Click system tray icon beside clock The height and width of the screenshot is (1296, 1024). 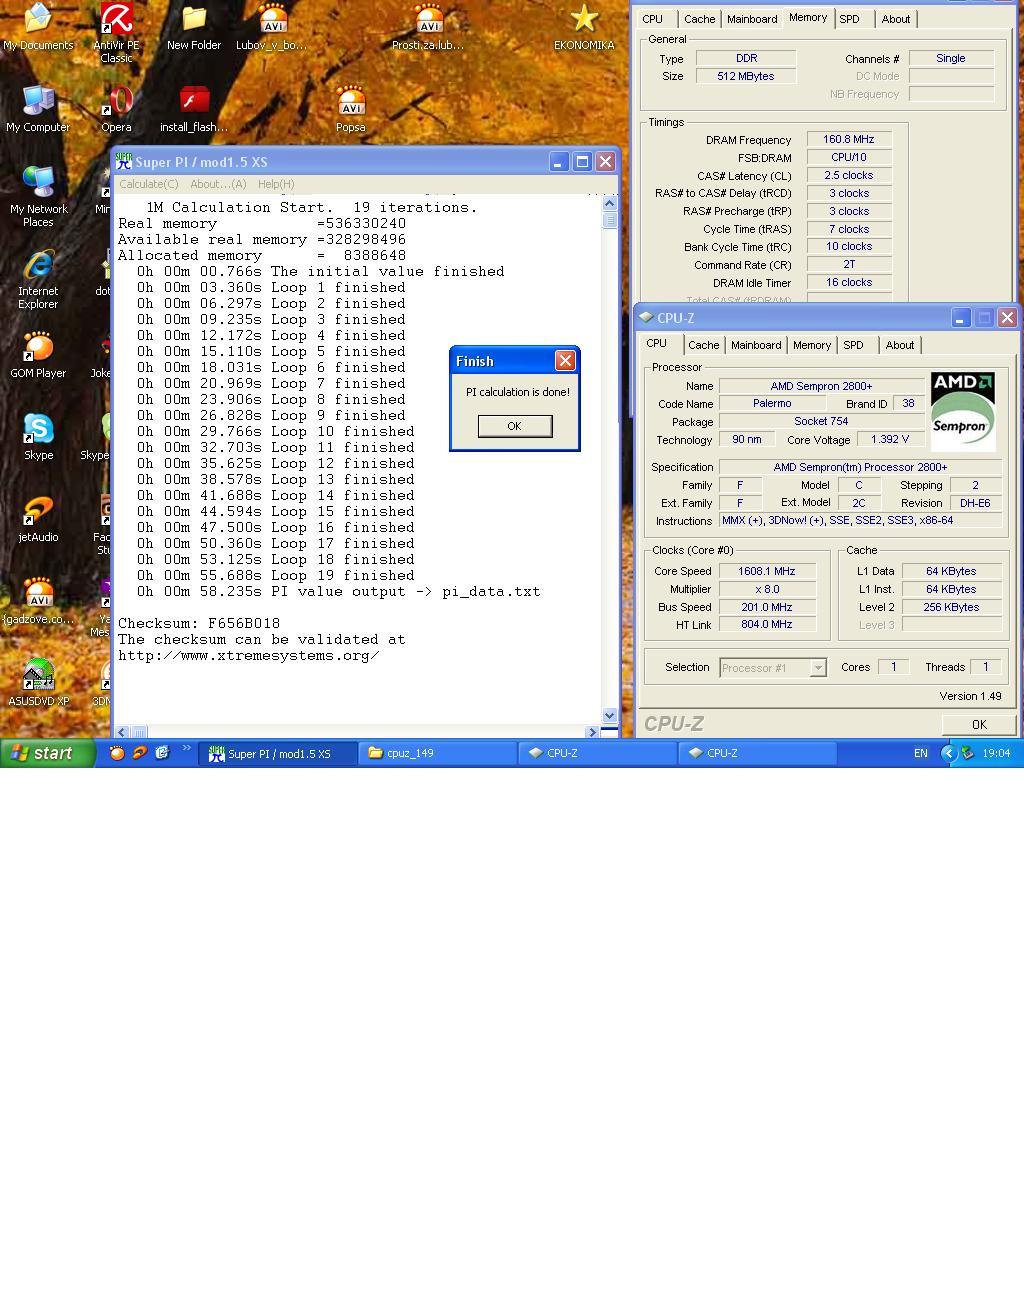[967, 753]
